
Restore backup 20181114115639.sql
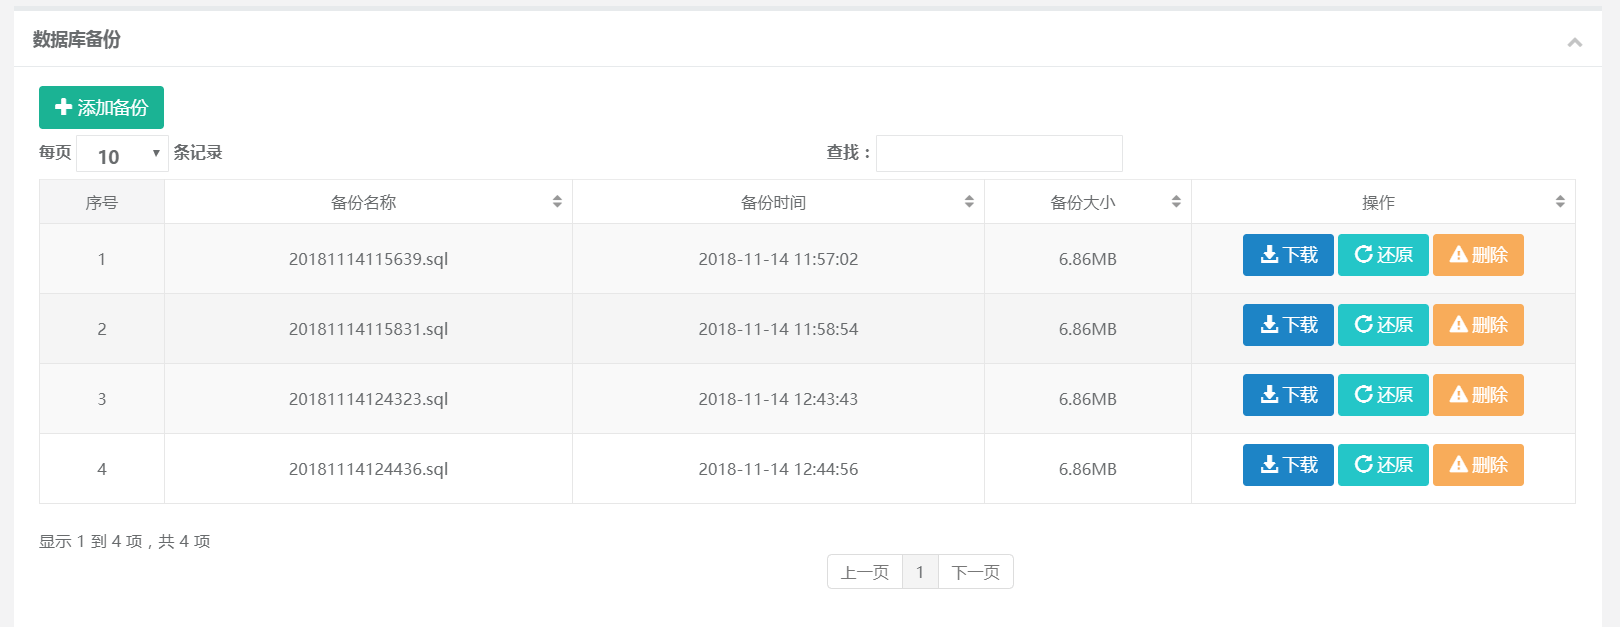tap(1383, 255)
